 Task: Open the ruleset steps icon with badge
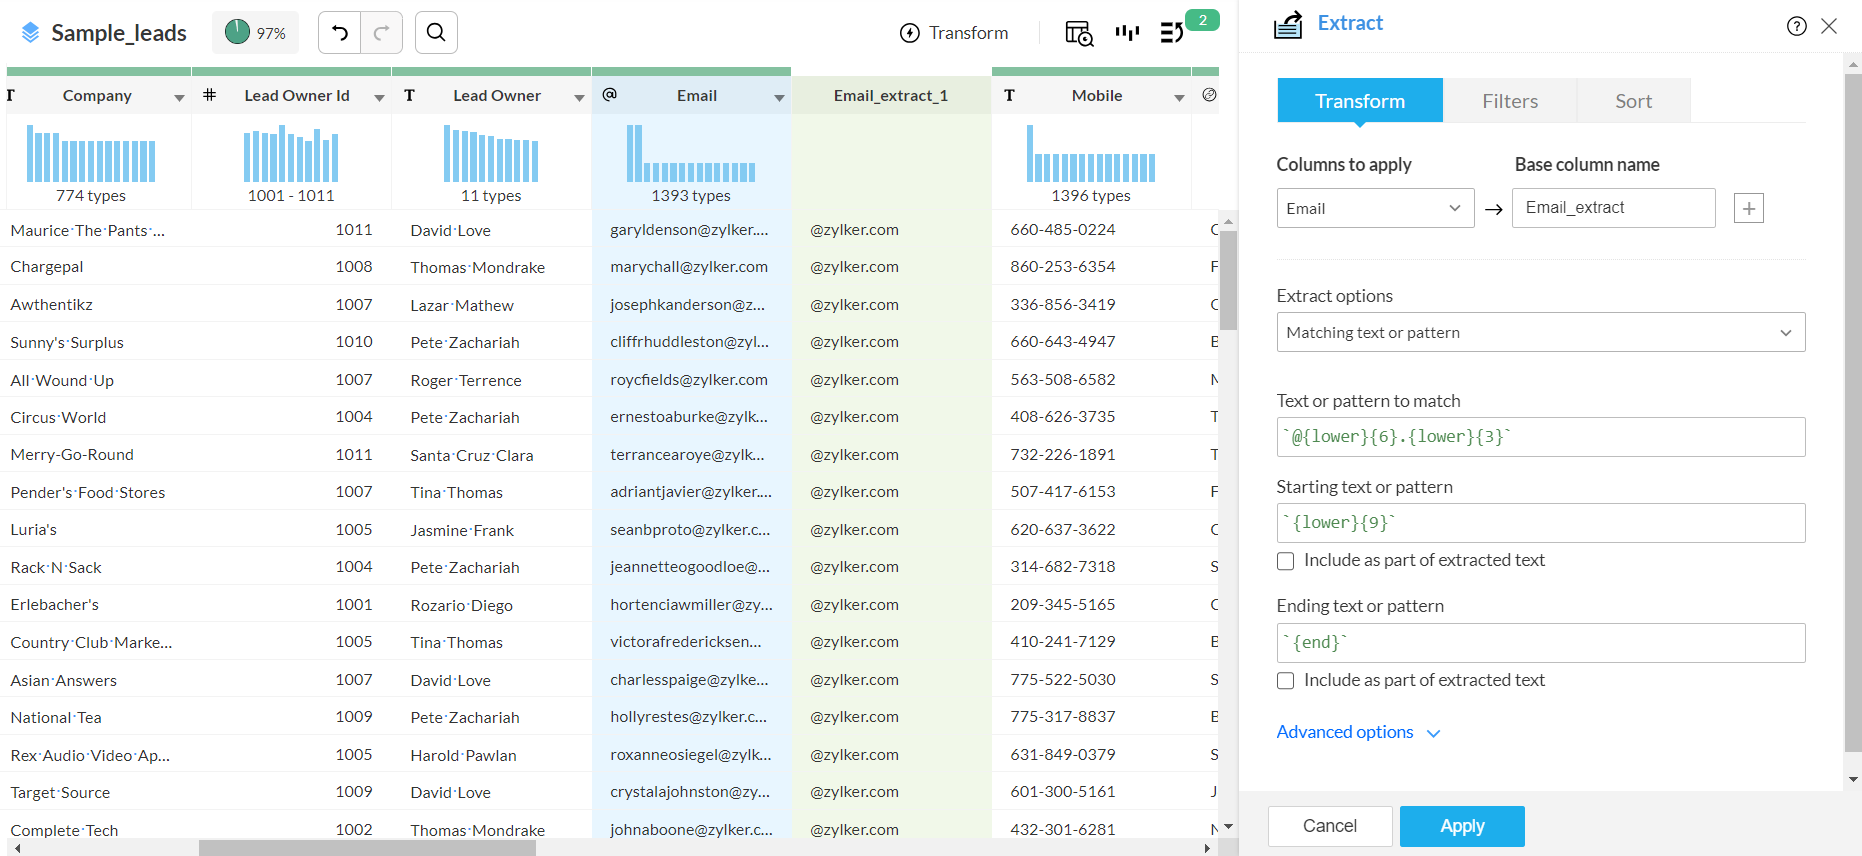[1172, 33]
